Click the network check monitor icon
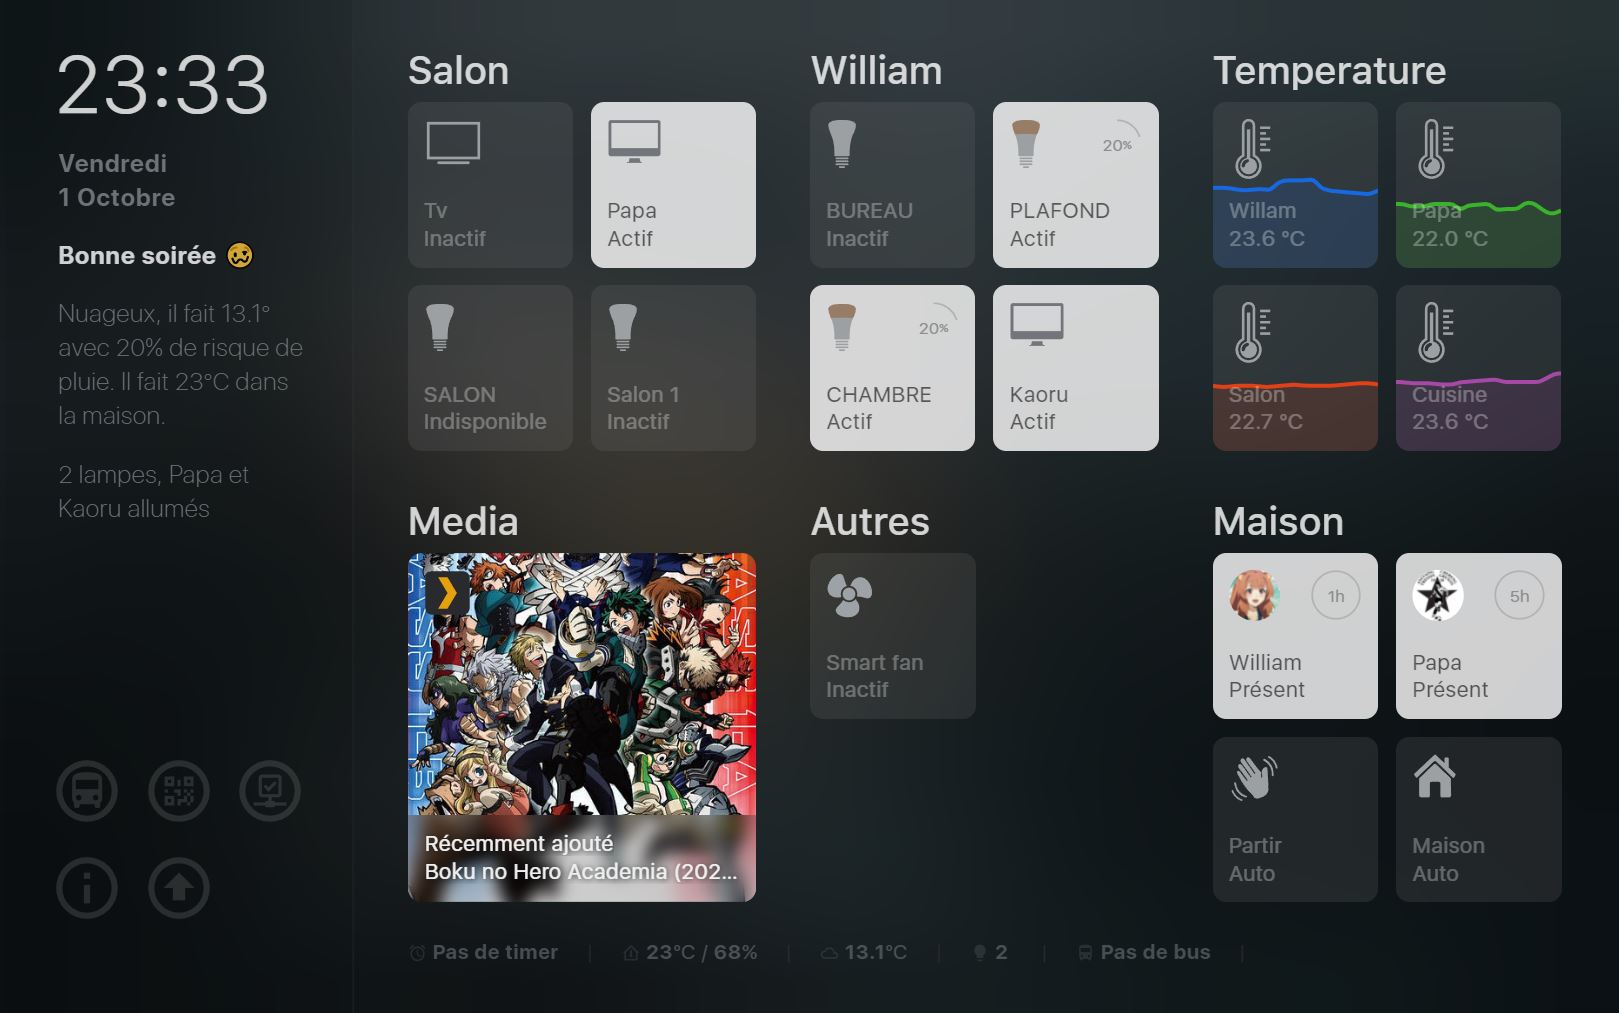1619x1013 pixels. (270, 791)
